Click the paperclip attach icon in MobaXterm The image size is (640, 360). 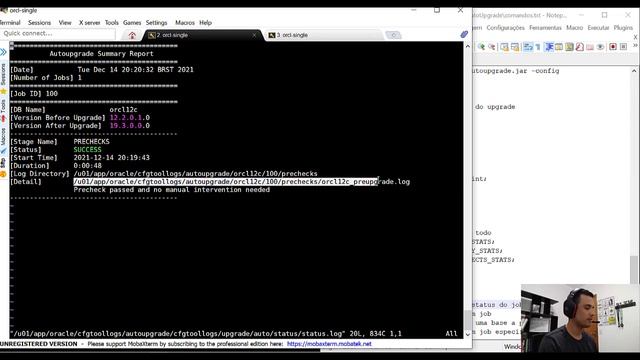click(x=464, y=35)
